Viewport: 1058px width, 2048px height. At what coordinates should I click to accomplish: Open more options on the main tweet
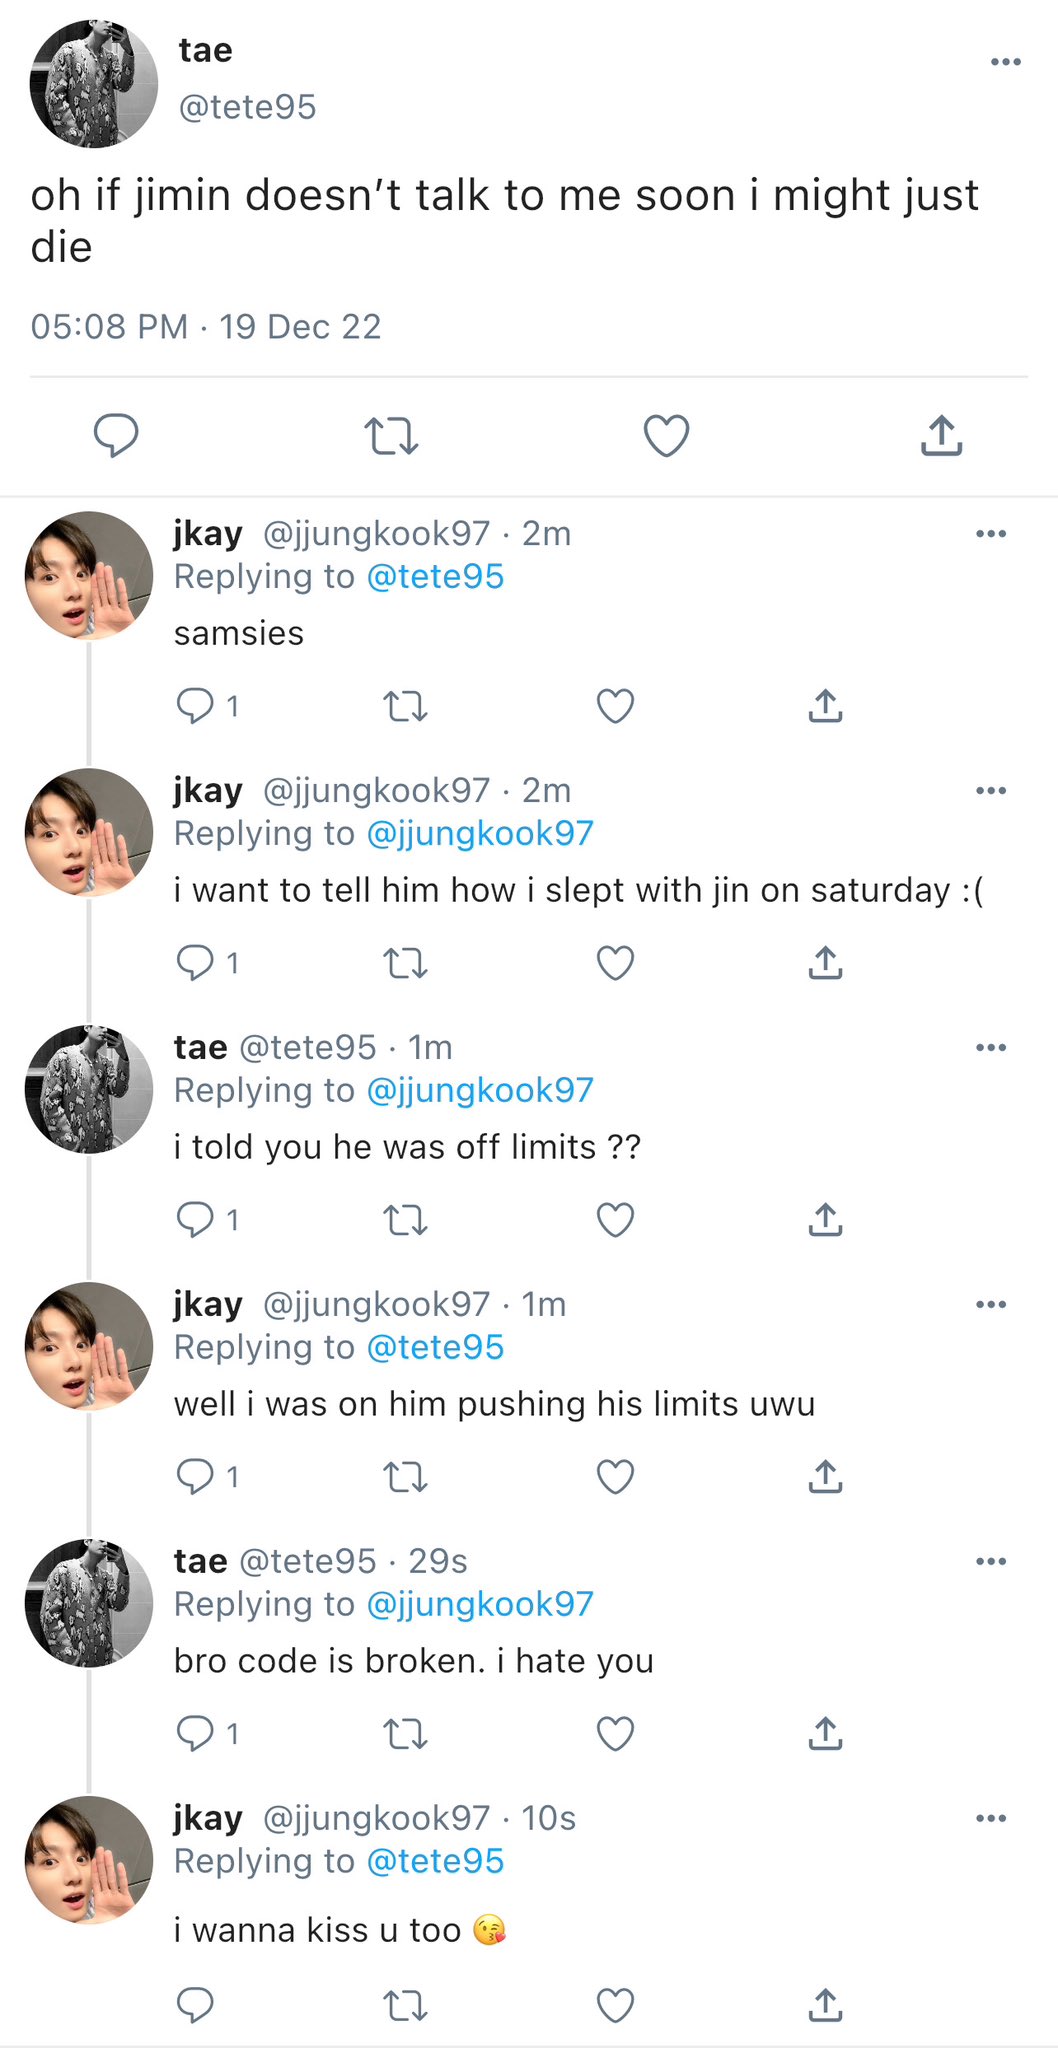coord(1005,62)
